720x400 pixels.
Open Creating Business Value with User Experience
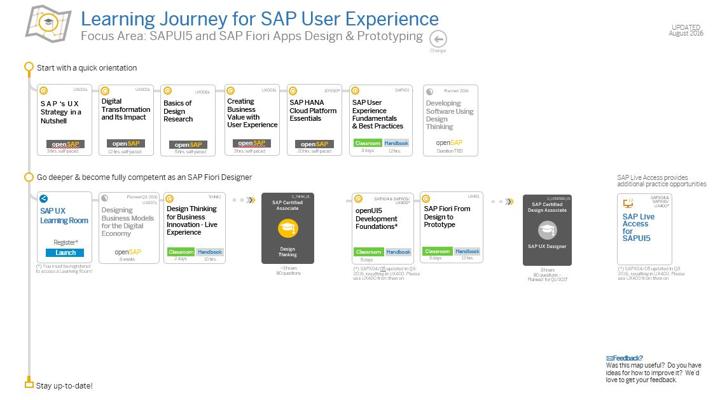coord(252,120)
